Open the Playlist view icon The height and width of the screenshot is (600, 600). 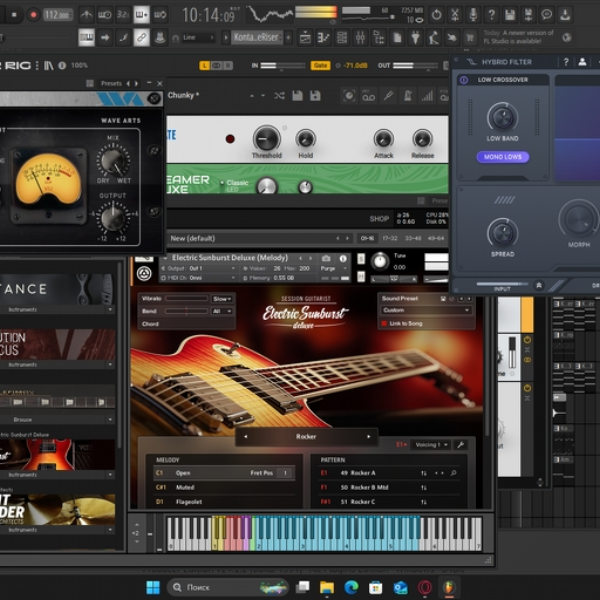(305, 38)
